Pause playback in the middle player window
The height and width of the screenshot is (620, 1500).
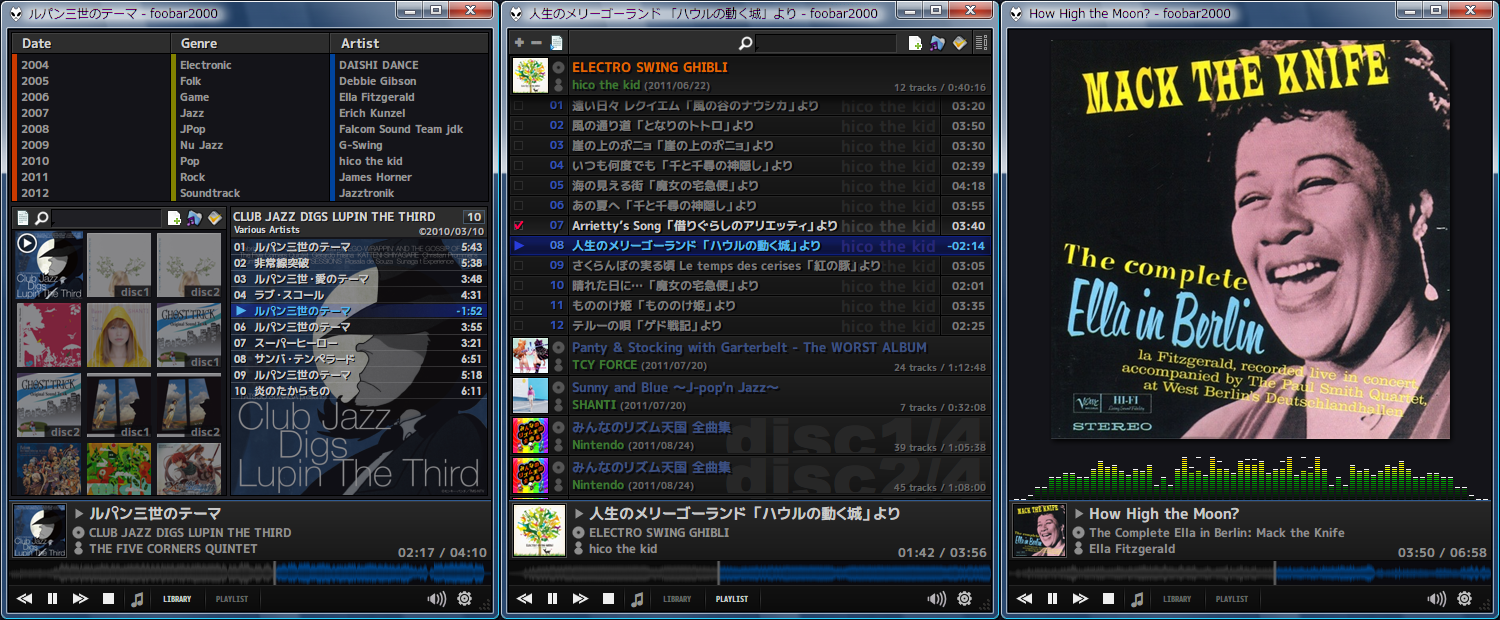552,599
